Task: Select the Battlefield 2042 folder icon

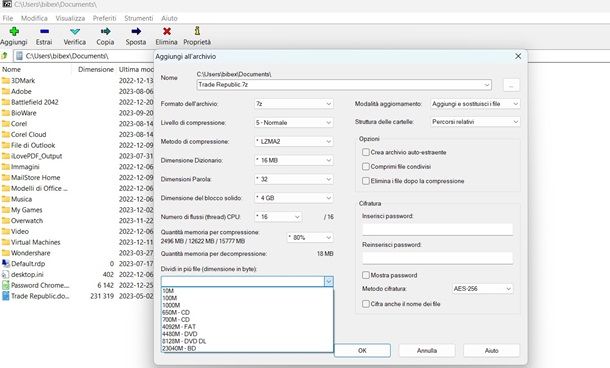Action: 5,102
